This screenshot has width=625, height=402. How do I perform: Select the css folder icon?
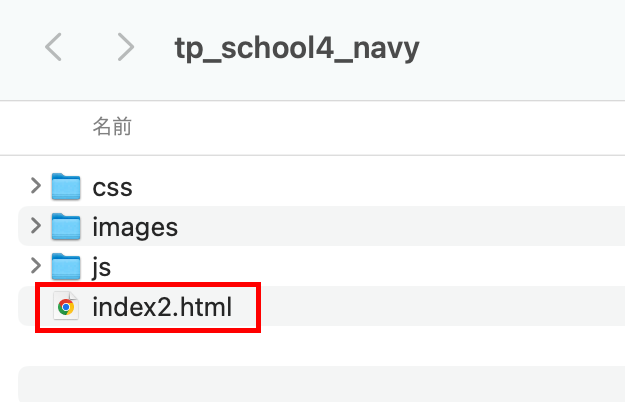click(x=66, y=186)
